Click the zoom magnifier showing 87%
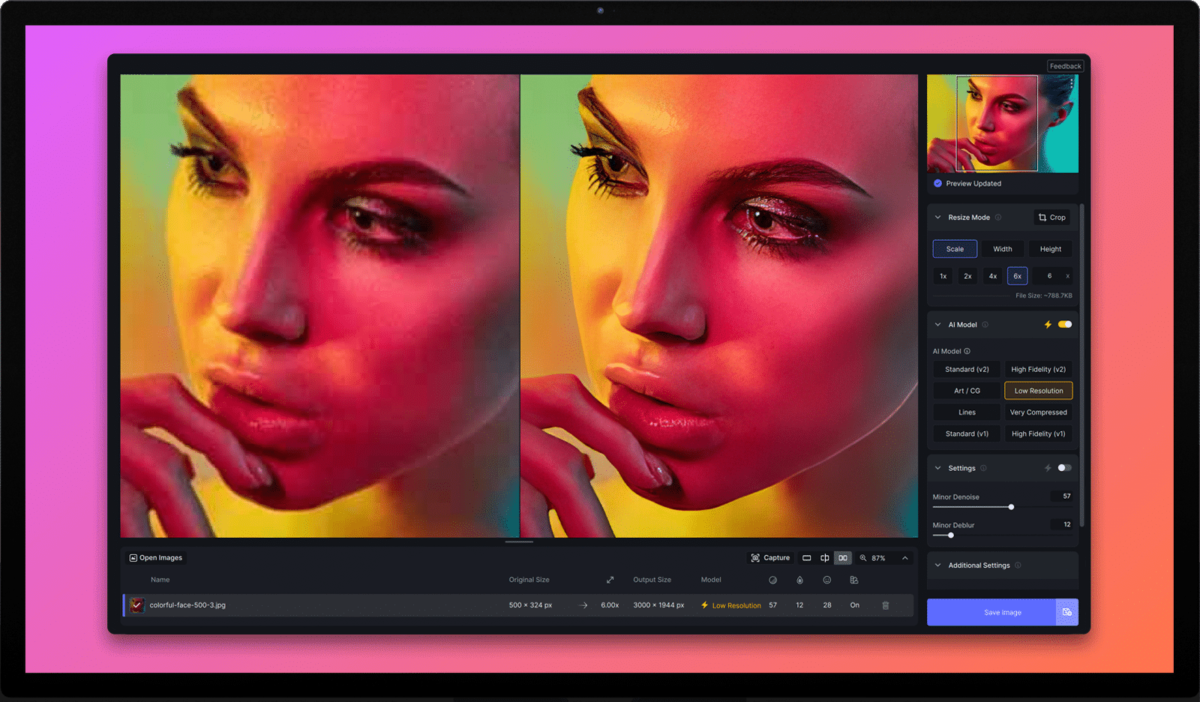Viewport: 1200px width, 702px height. tap(863, 558)
